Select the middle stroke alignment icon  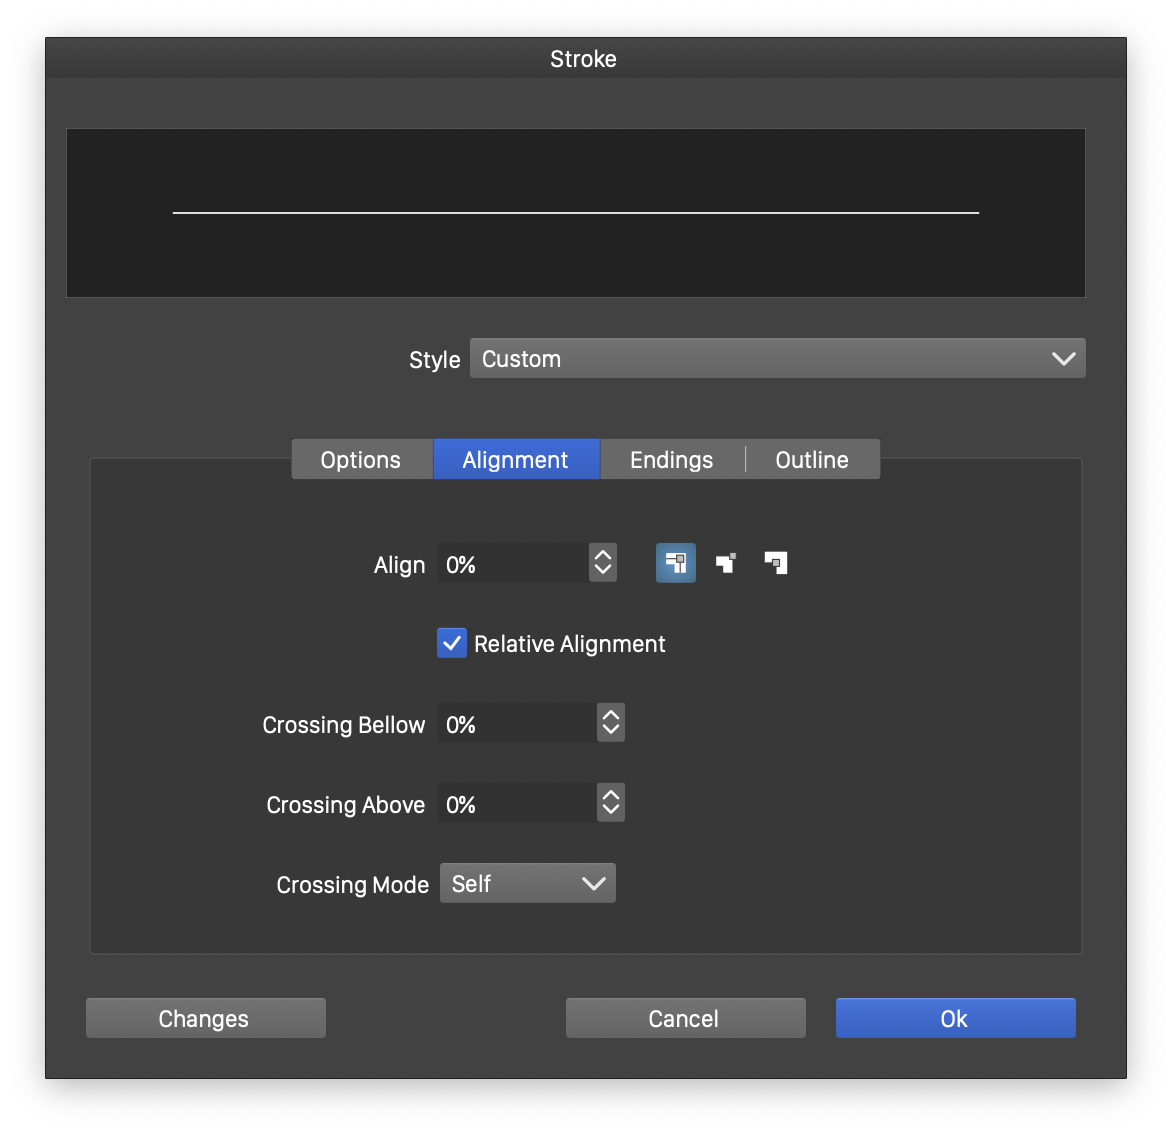726,563
